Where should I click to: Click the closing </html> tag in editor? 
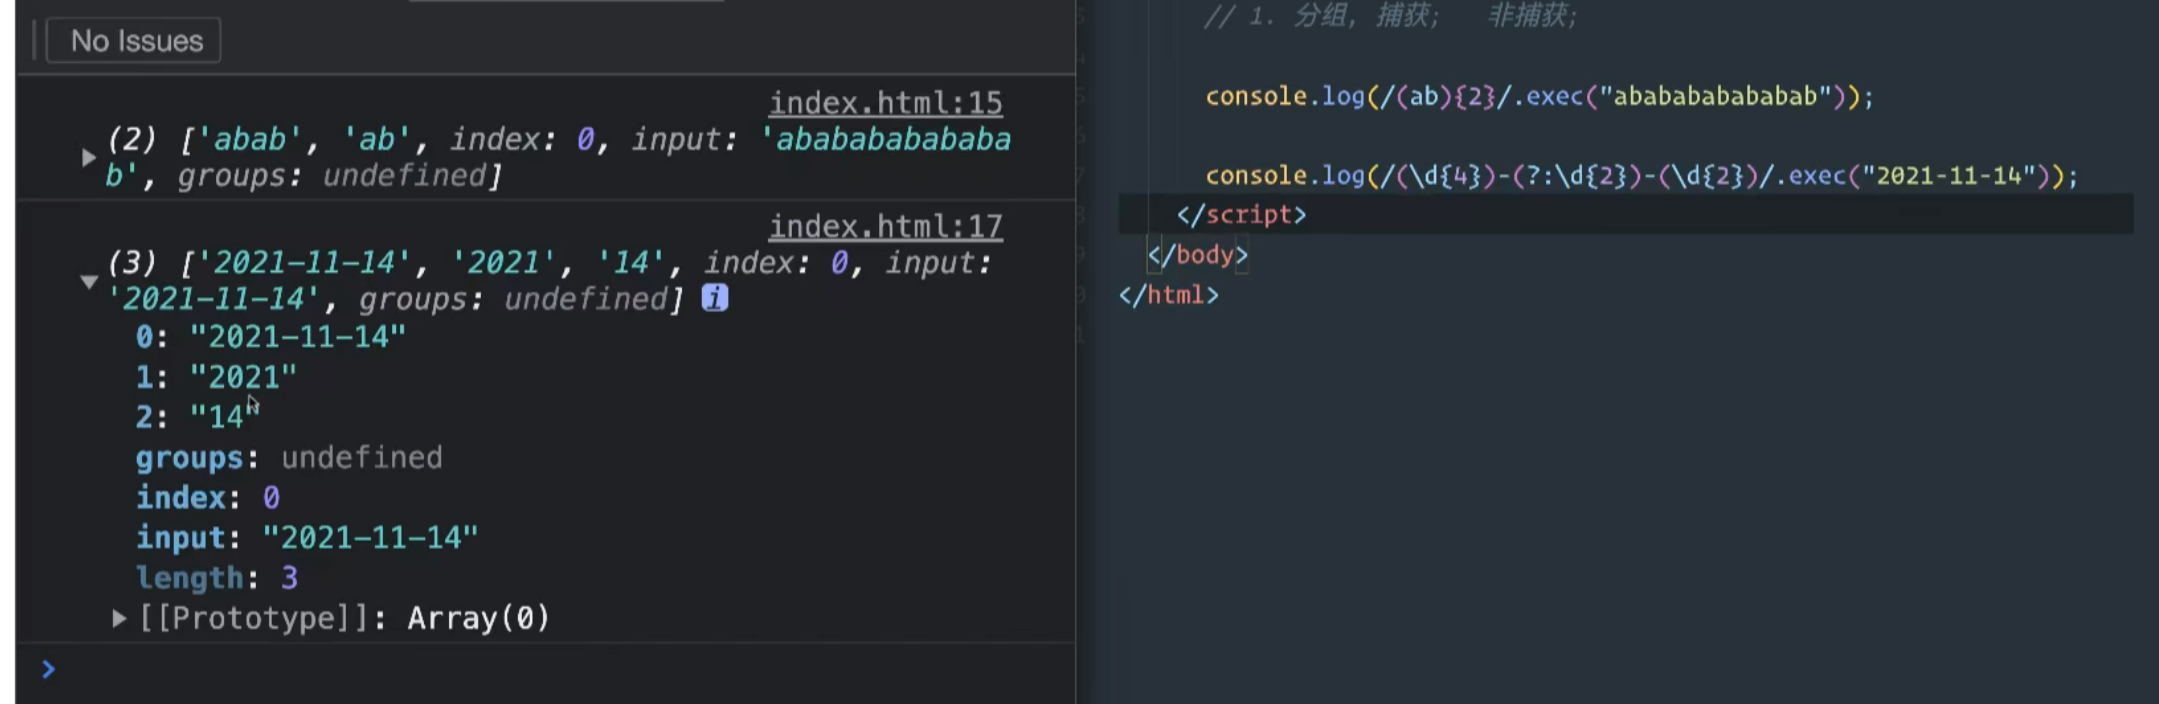pos(1168,295)
